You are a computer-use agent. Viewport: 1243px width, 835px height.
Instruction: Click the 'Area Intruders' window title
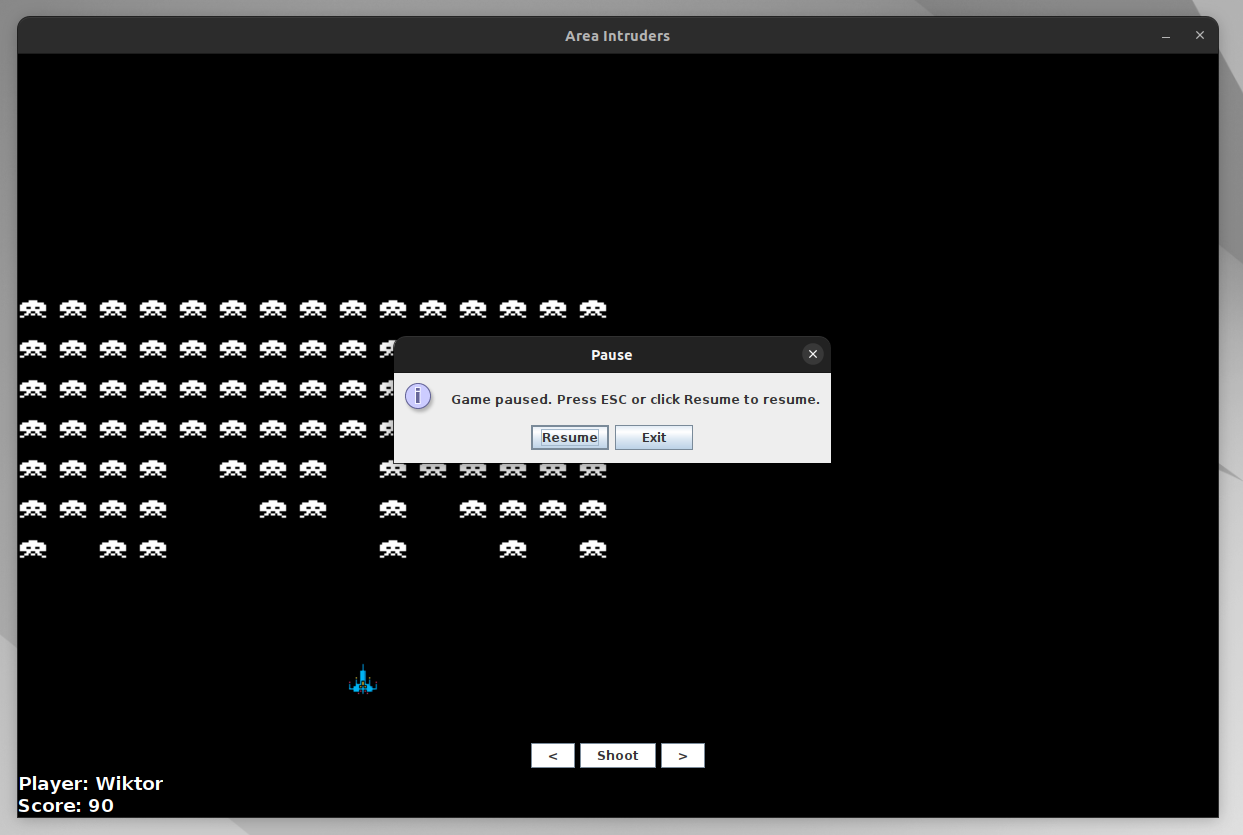tap(617, 36)
